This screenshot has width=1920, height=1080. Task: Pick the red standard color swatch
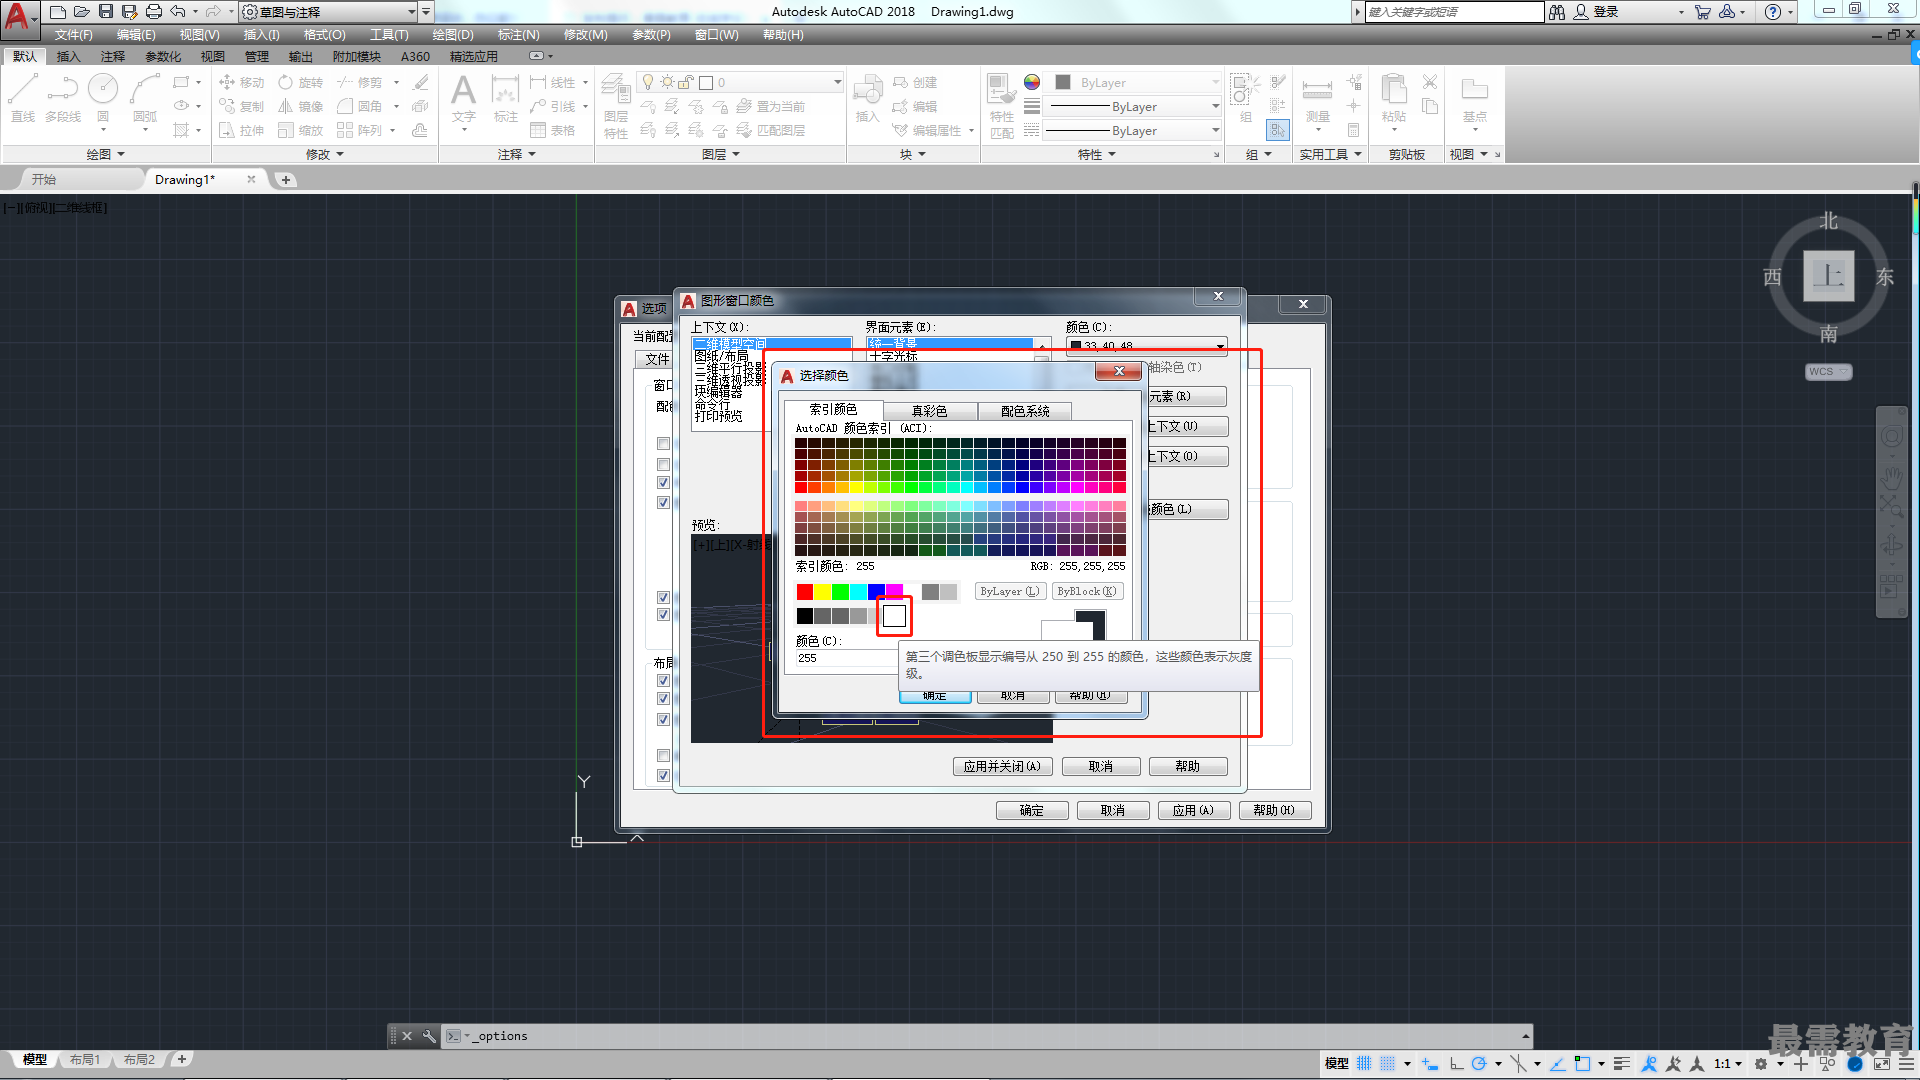[x=805, y=592]
